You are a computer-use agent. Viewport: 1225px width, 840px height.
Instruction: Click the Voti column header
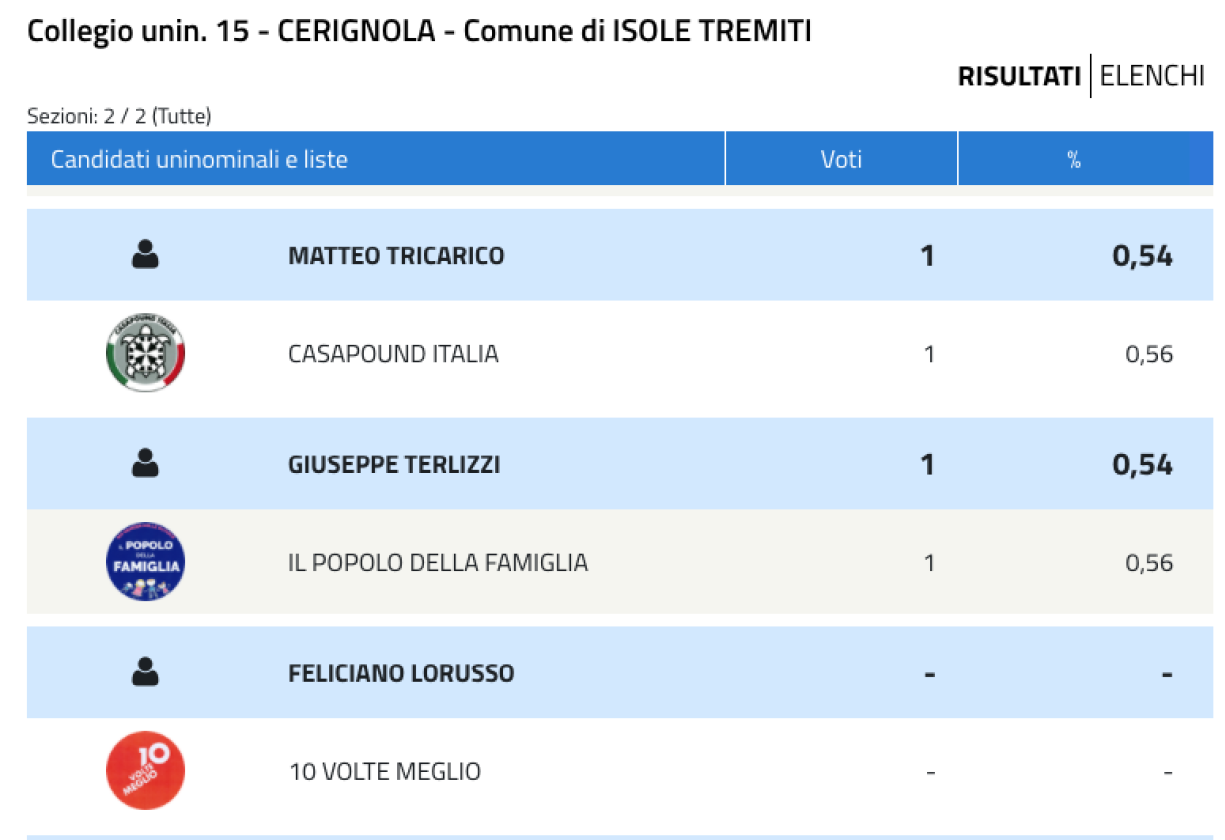click(x=842, y=159)
